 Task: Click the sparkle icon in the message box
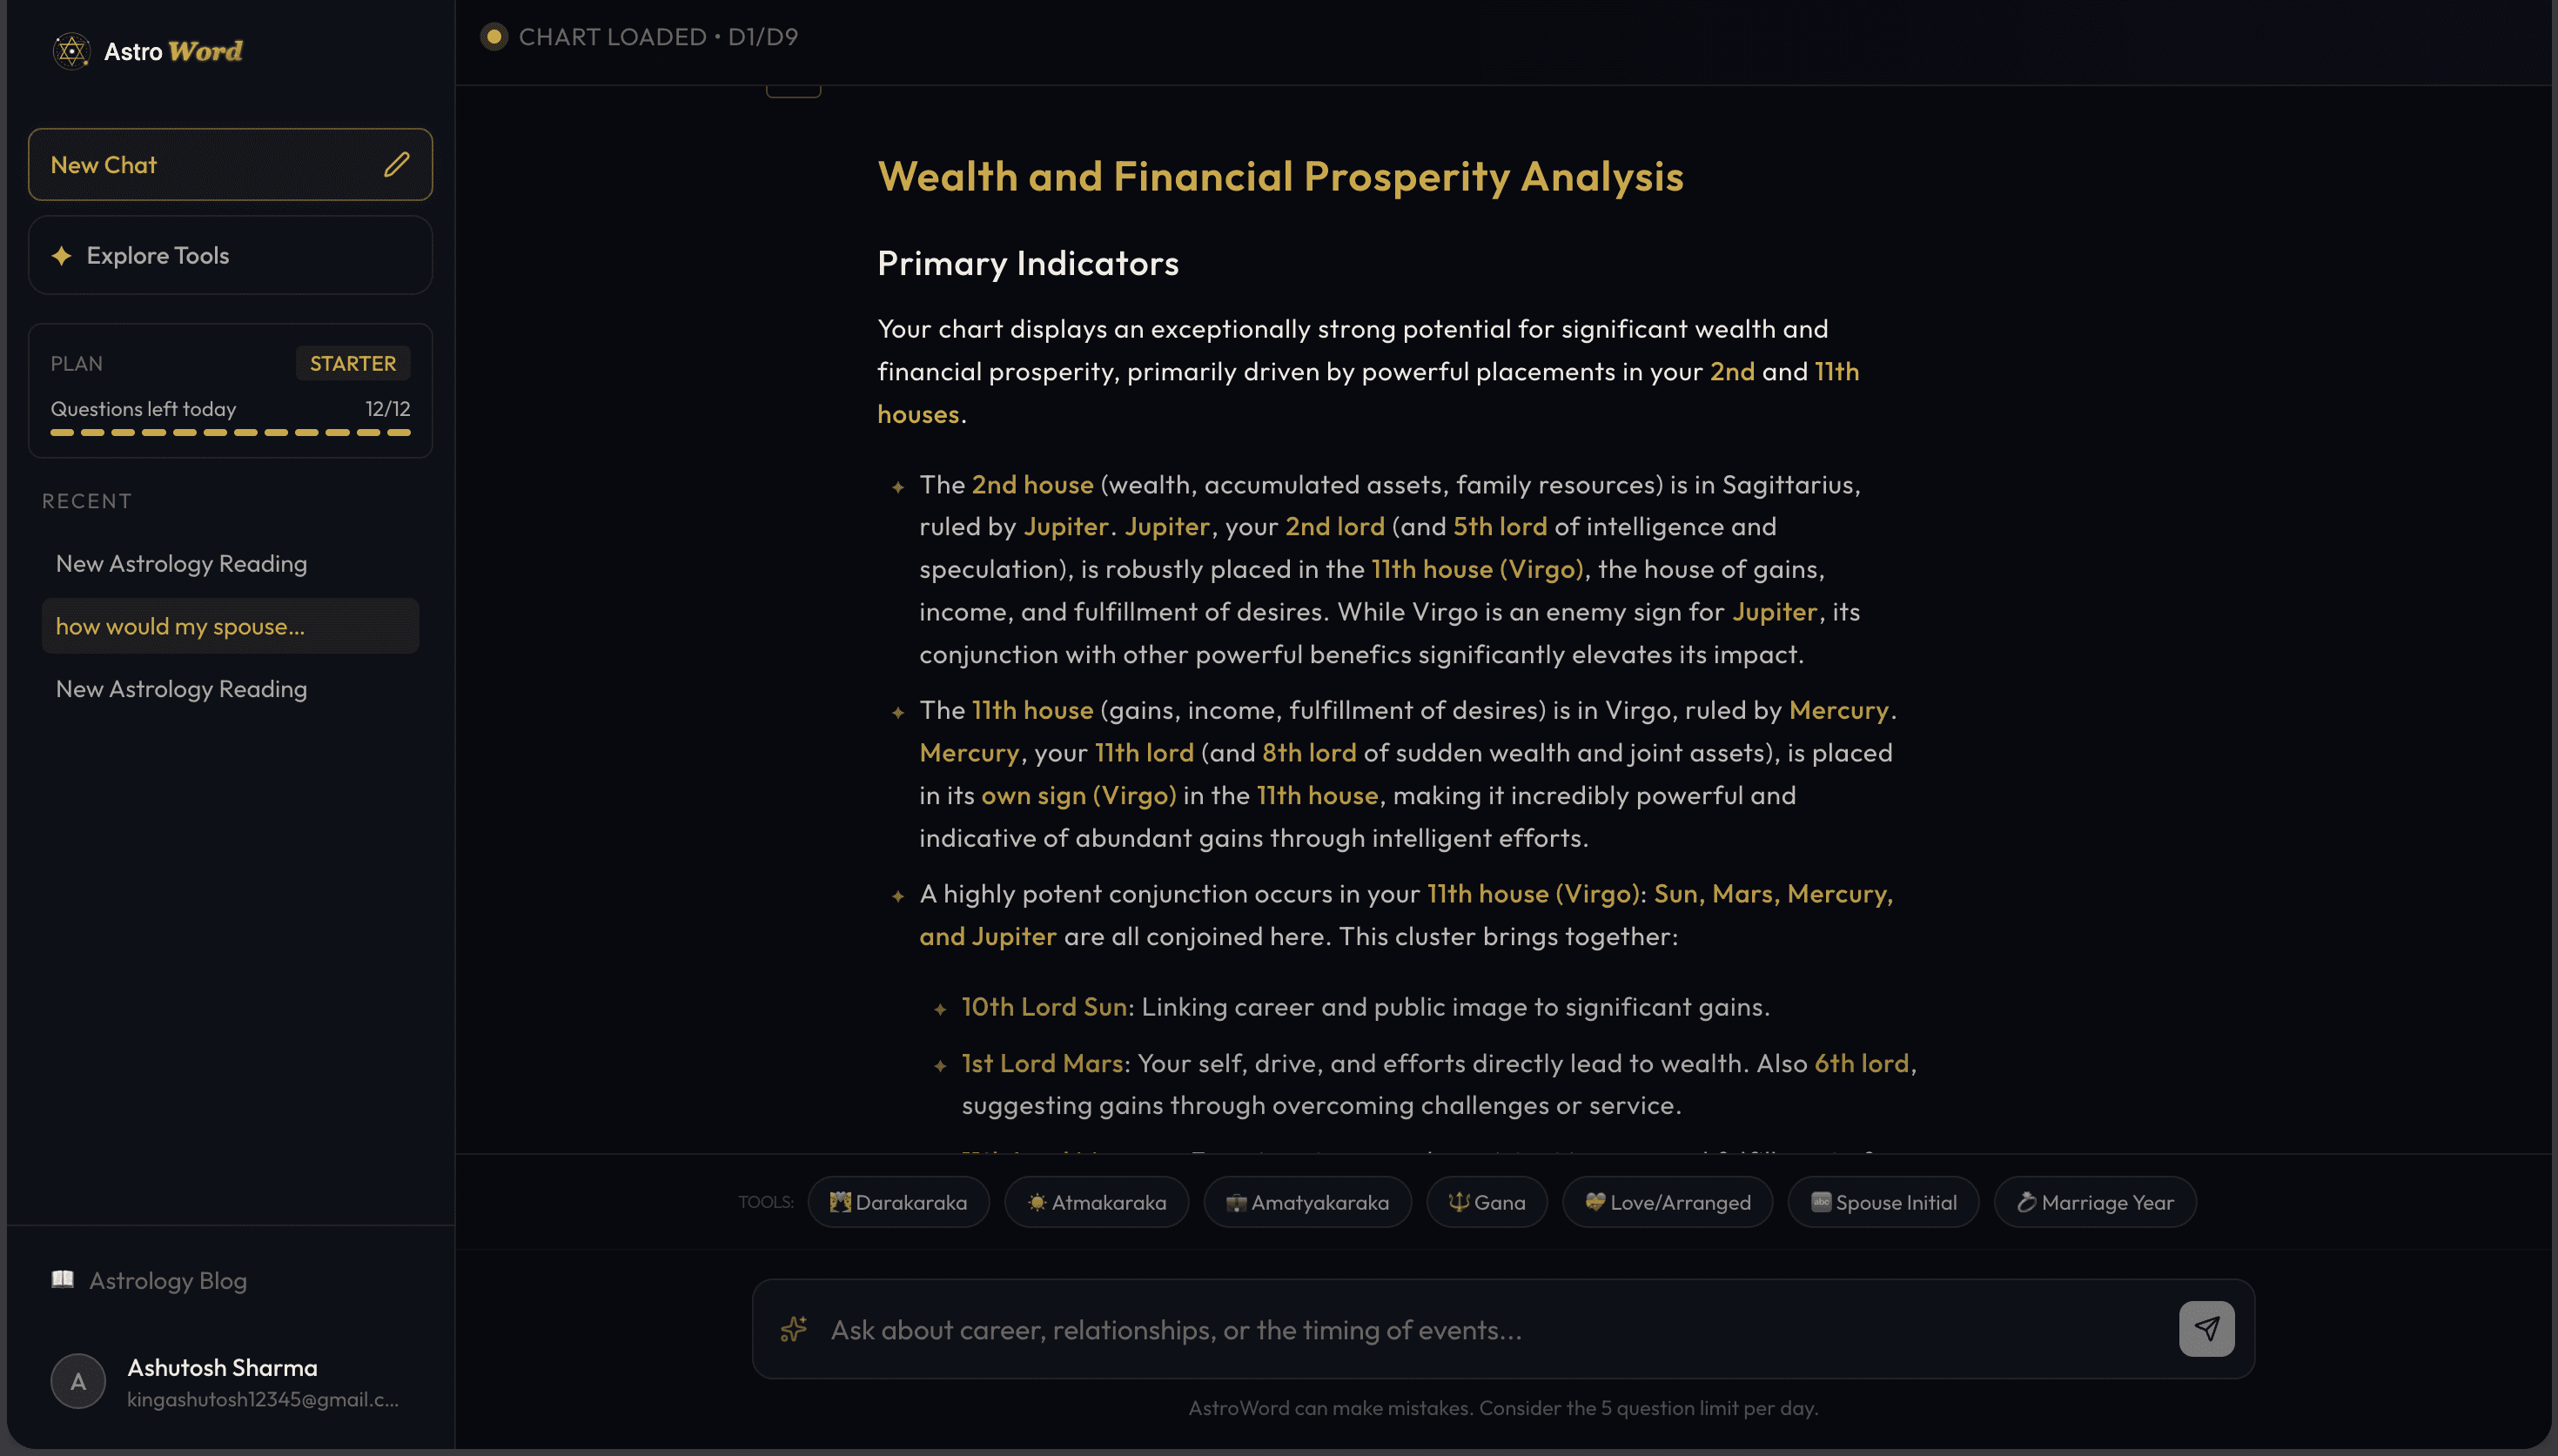(x=792, y=1330)
